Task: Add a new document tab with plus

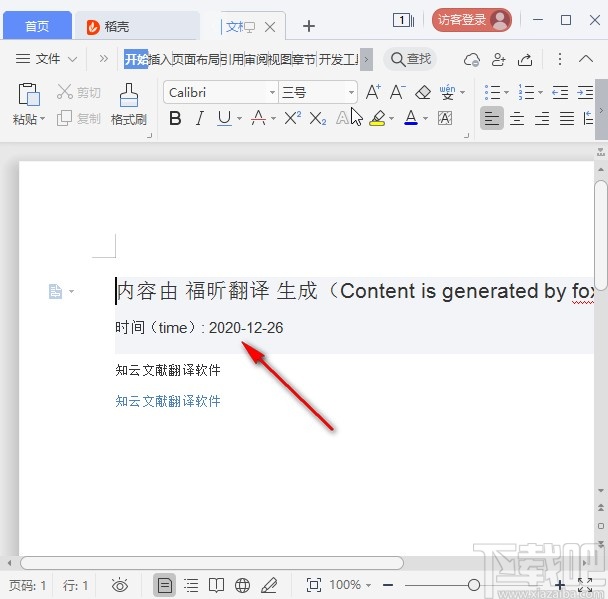Action: tap(309, 26)
